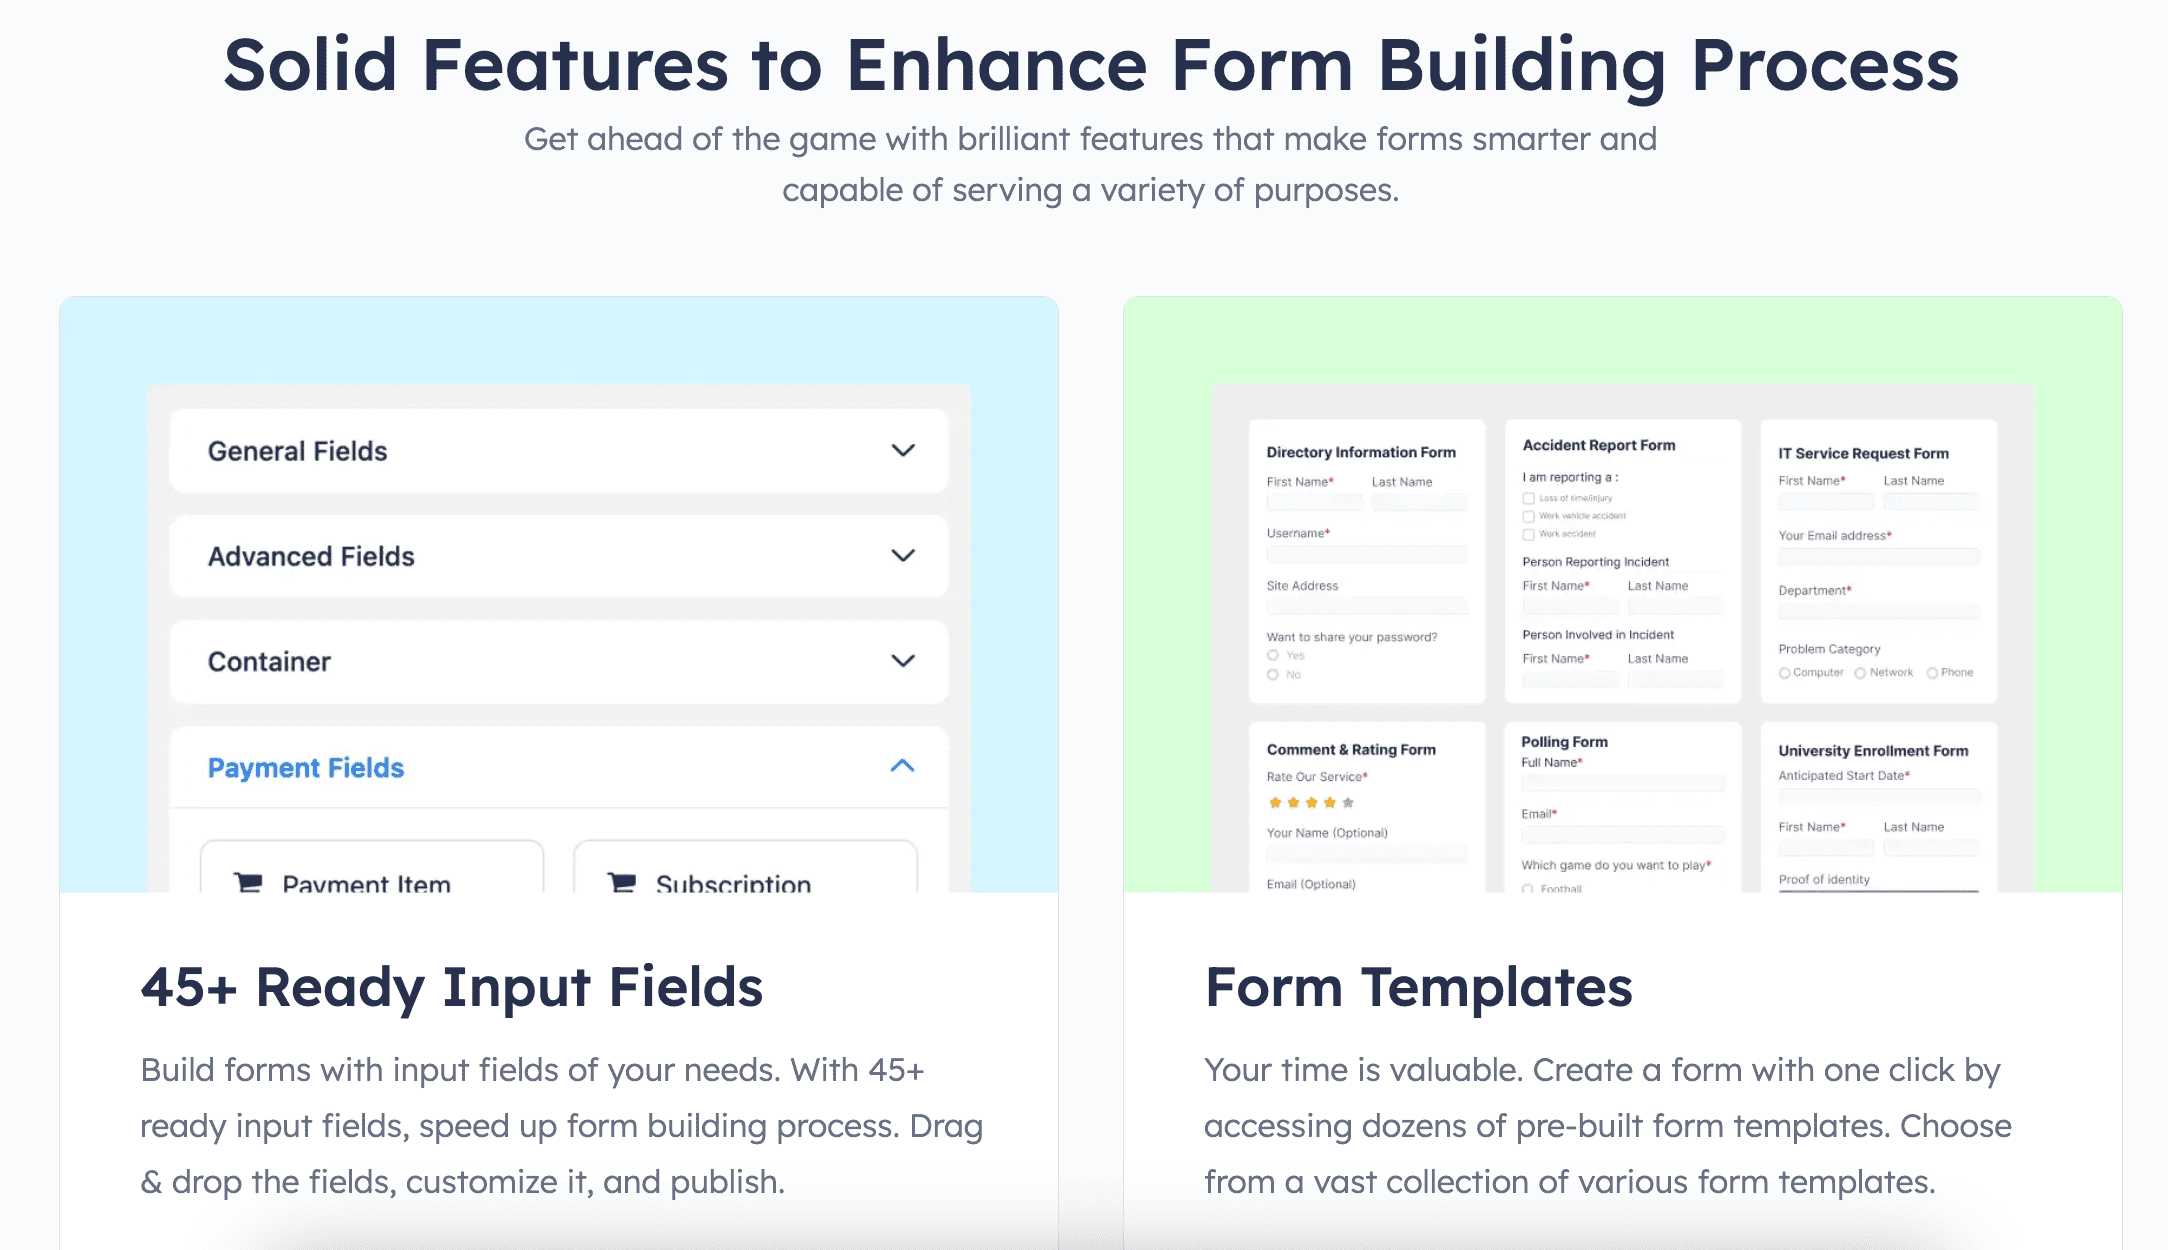
Task: Click the Subscription cart icon
Action: 622,882
